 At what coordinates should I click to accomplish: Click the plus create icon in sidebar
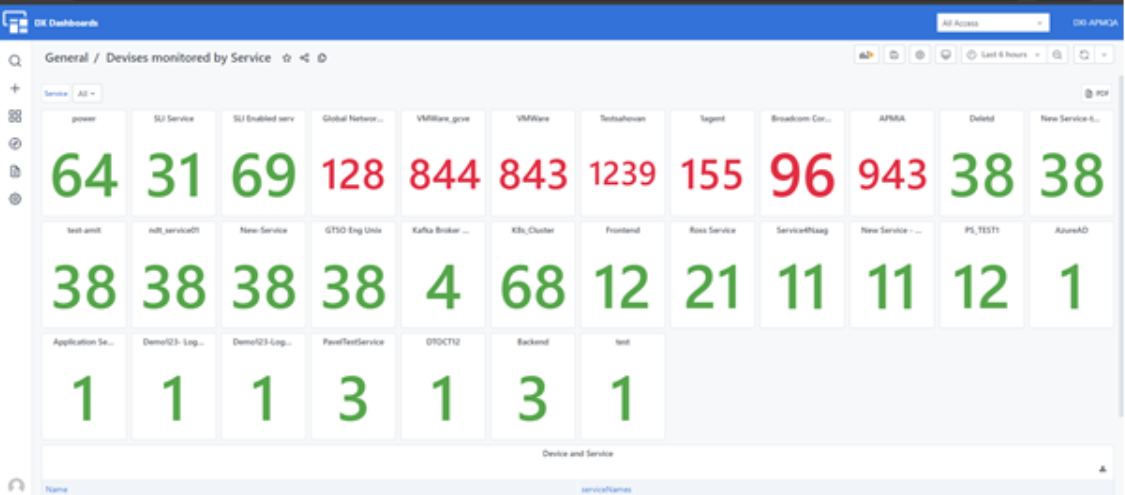click(15, 88)
